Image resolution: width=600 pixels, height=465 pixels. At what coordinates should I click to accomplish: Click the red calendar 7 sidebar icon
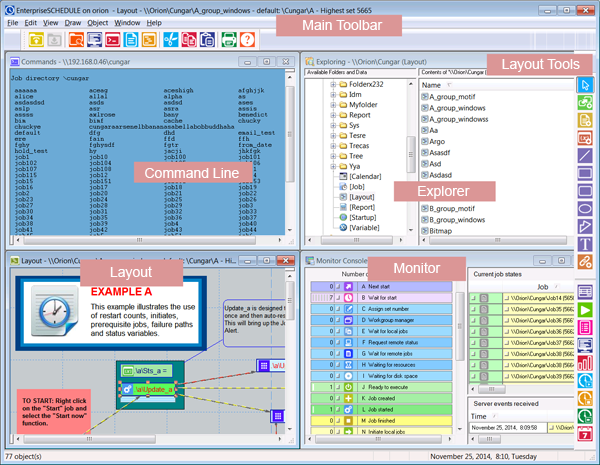[585, 434]
